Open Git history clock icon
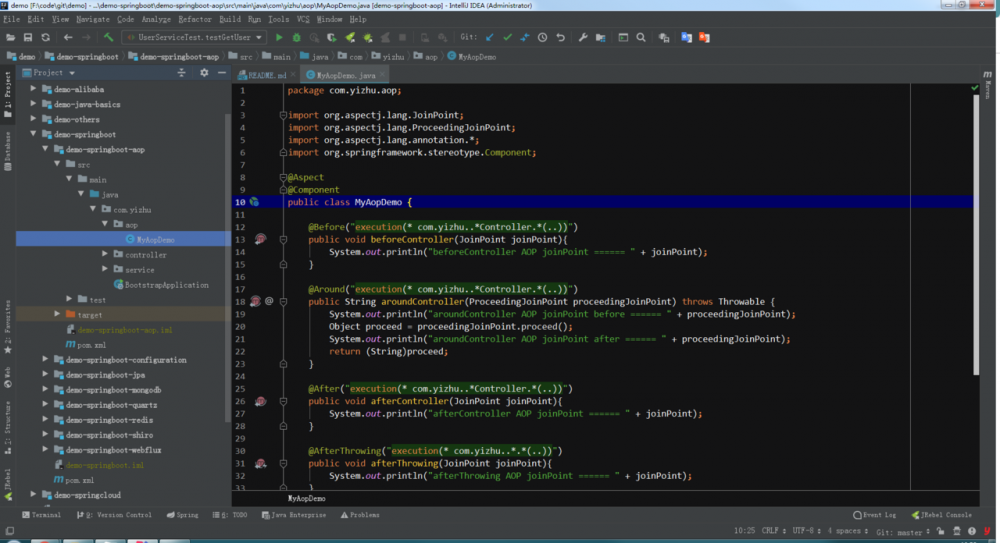Viewport: 1000px width, 543px height. [x=543, y=37]
